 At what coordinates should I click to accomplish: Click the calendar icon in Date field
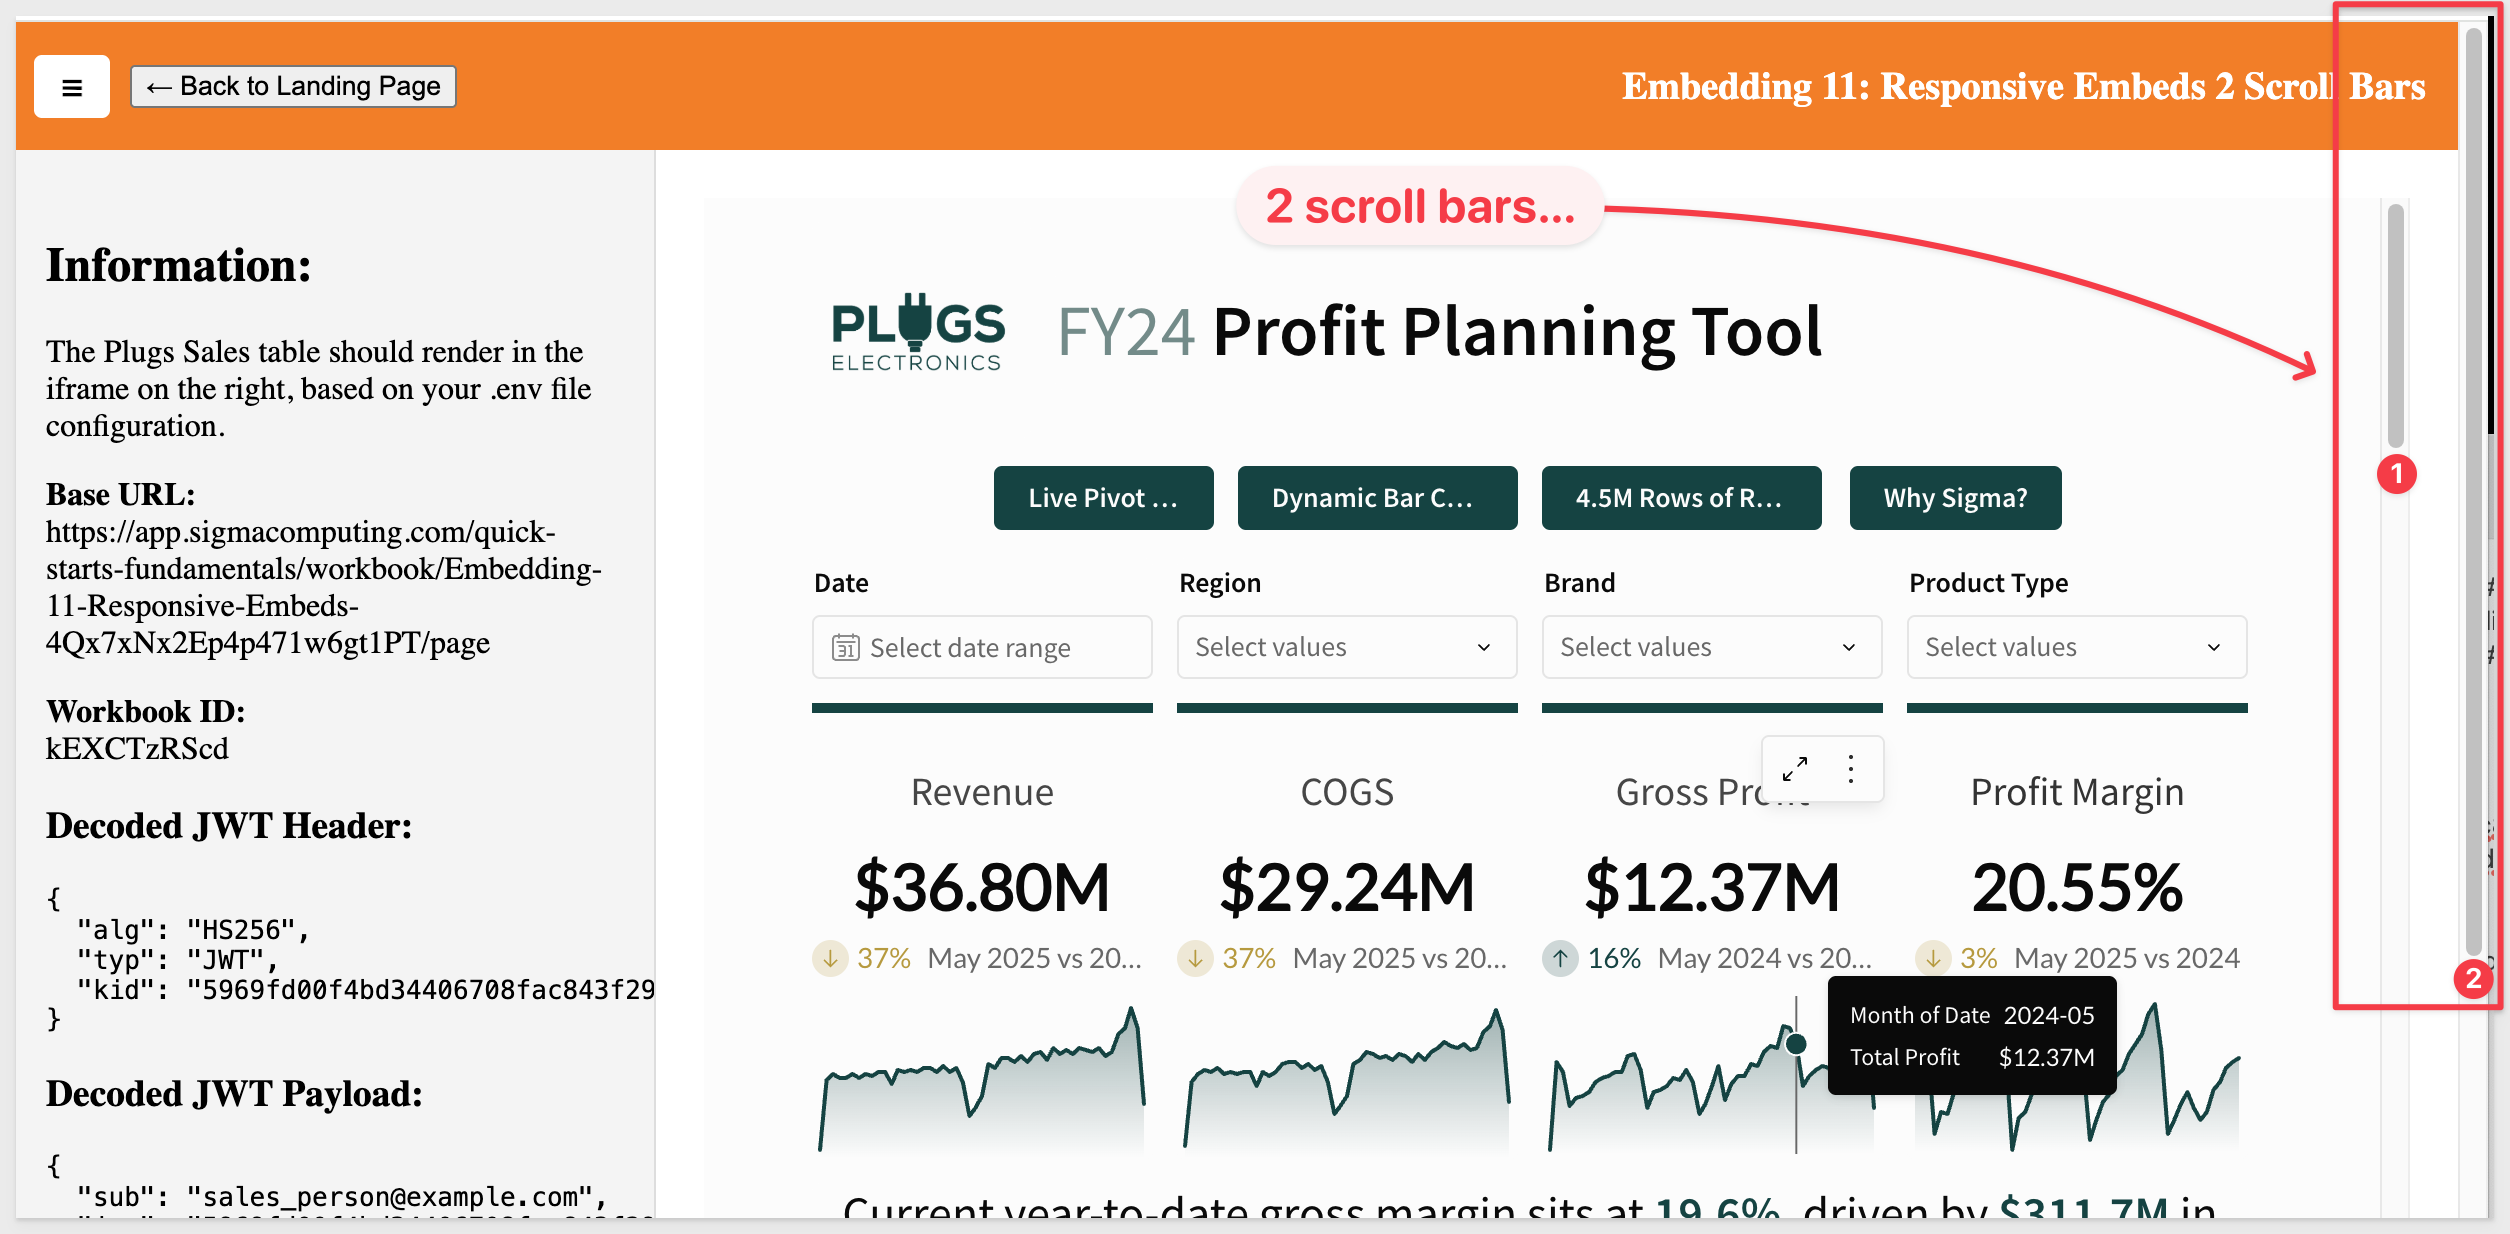tap(845, 648)
